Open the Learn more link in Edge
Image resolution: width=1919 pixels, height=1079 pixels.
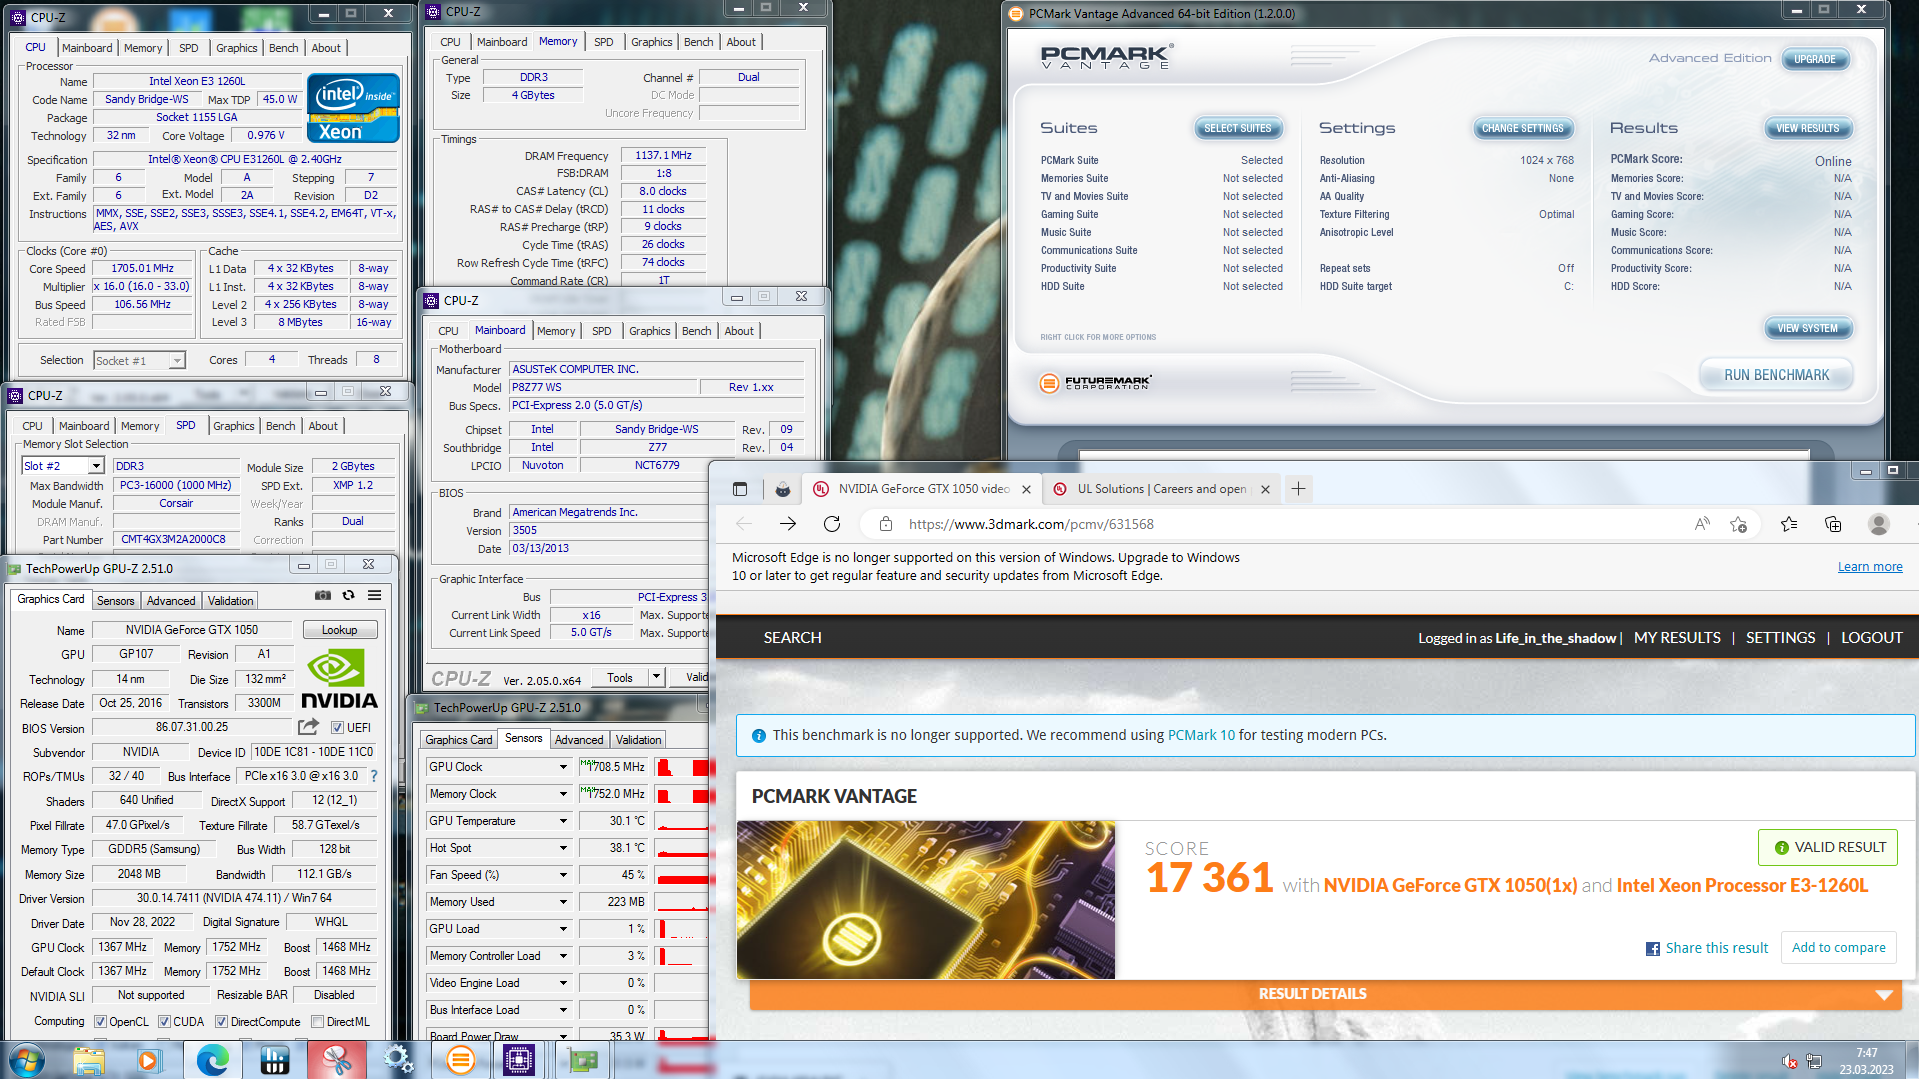click(x=1869, y=567)
